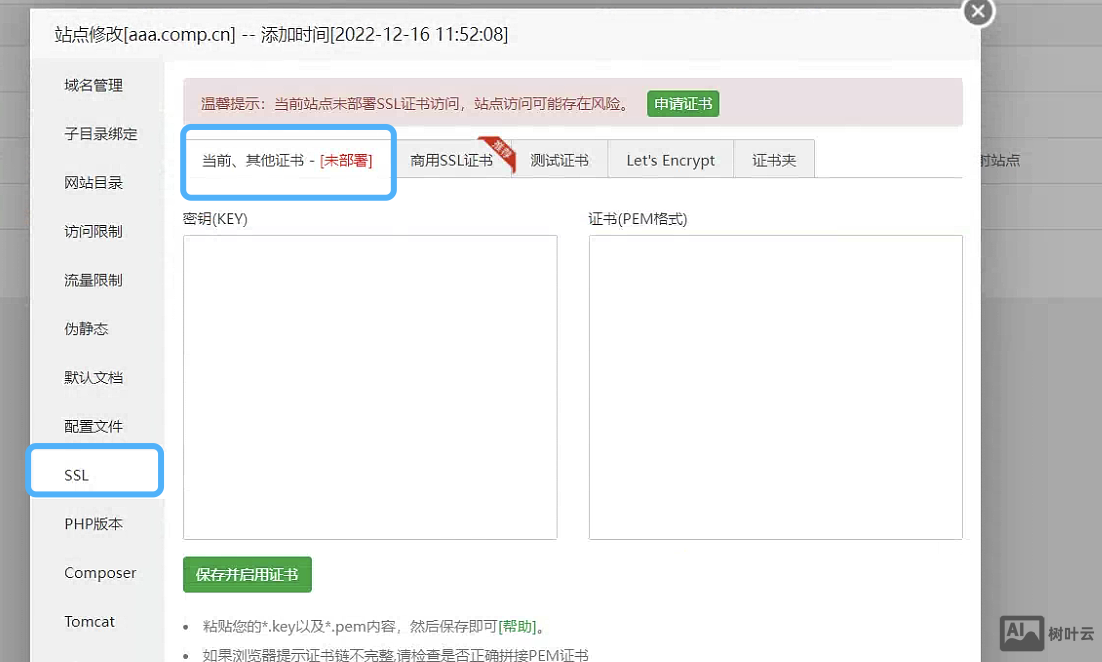Select the 当前、其他证书 tab
This screenshot has width=1102, height=662.
pos(287,160)
